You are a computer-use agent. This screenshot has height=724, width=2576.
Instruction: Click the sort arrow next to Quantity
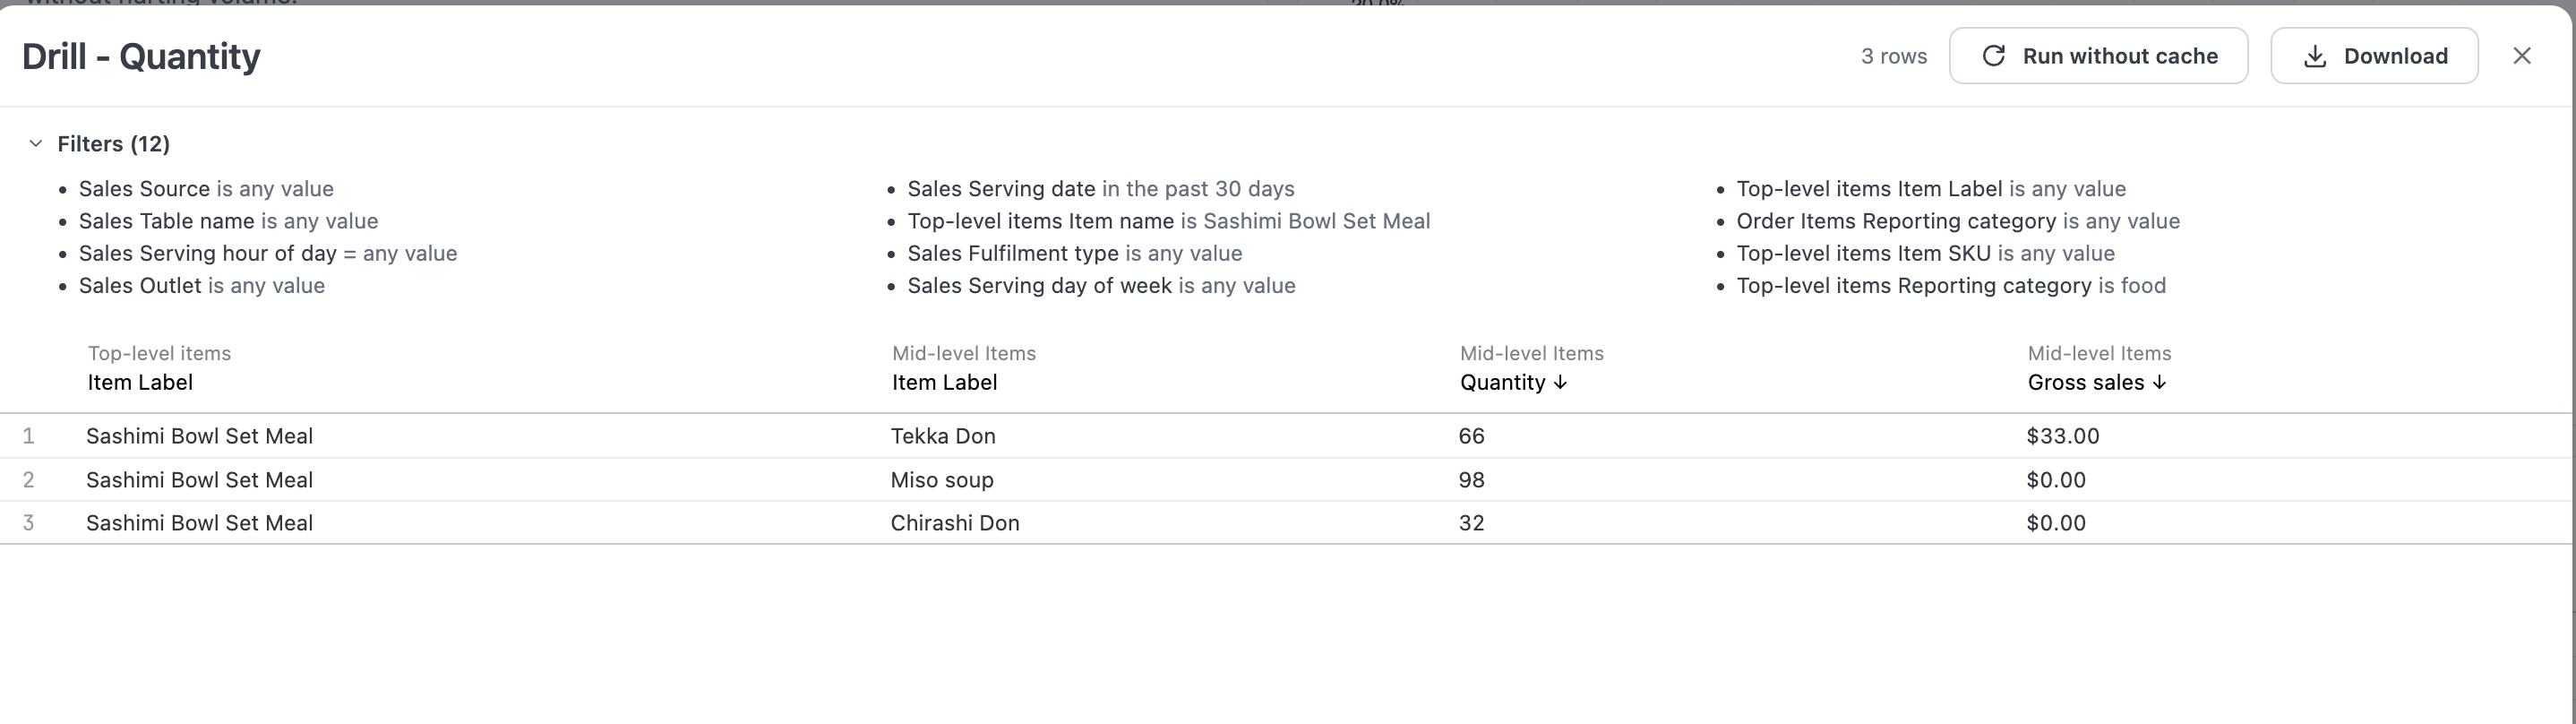tap(1560, 382)
